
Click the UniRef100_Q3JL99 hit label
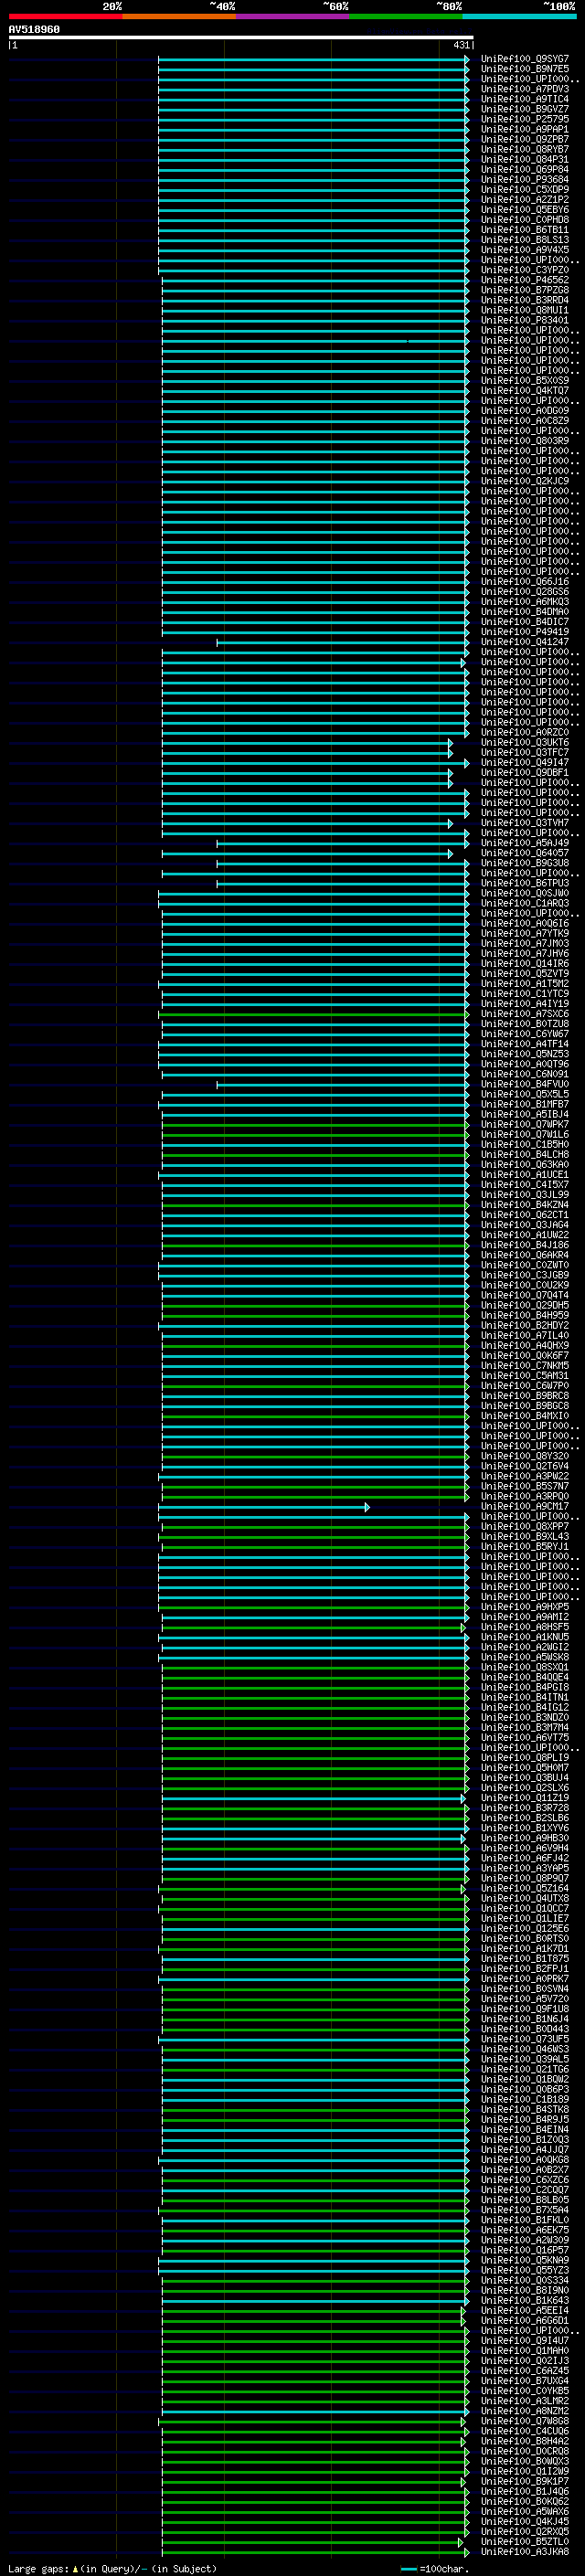[x=525, y=1195]
